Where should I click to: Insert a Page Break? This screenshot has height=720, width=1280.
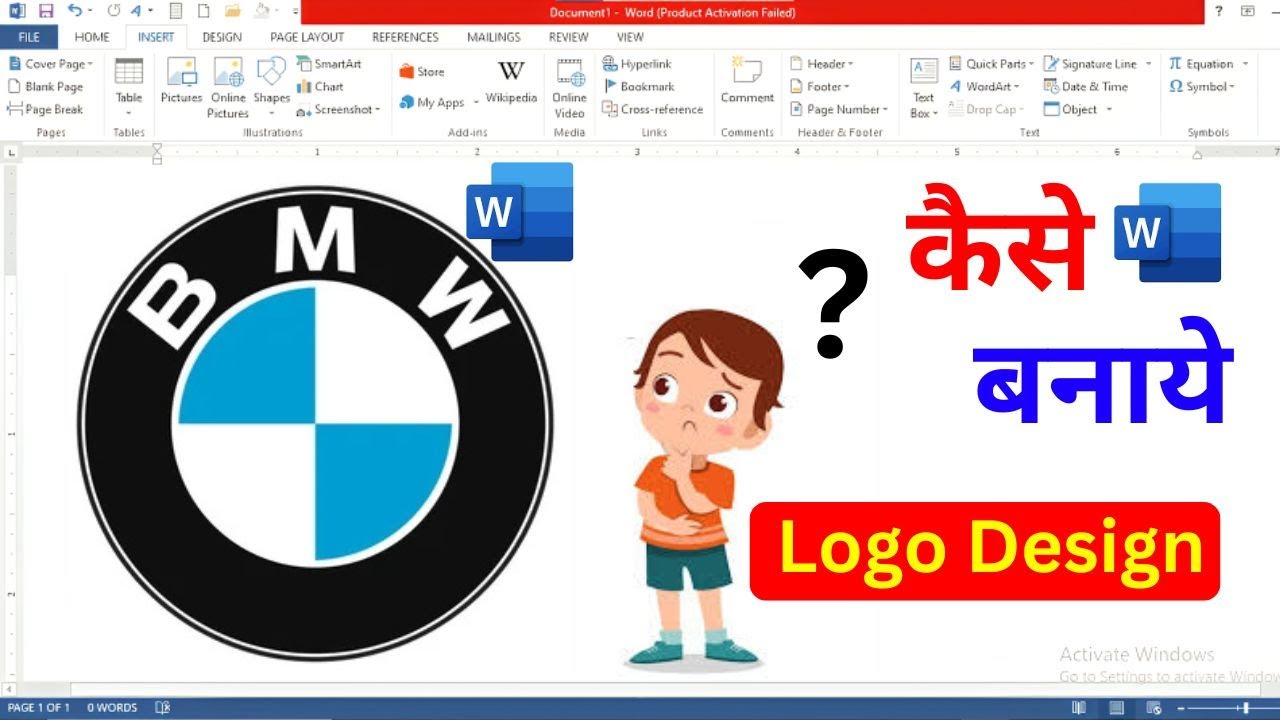point(46,109)
